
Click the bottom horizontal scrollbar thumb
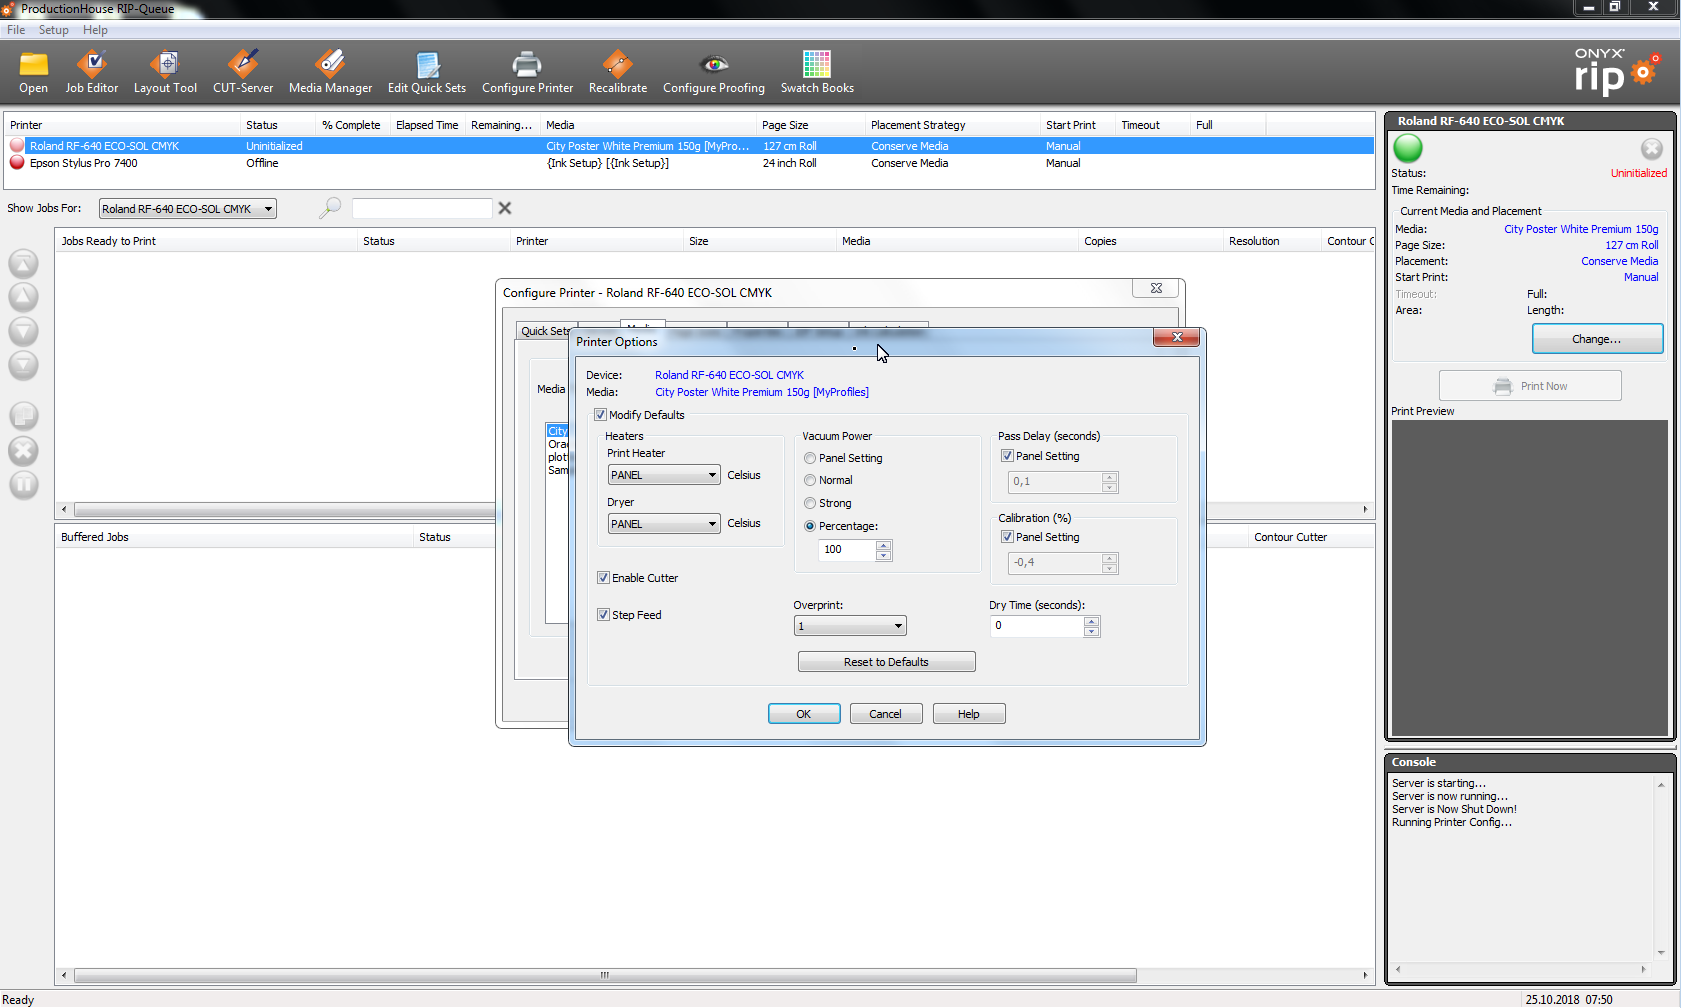coord(604,975)
